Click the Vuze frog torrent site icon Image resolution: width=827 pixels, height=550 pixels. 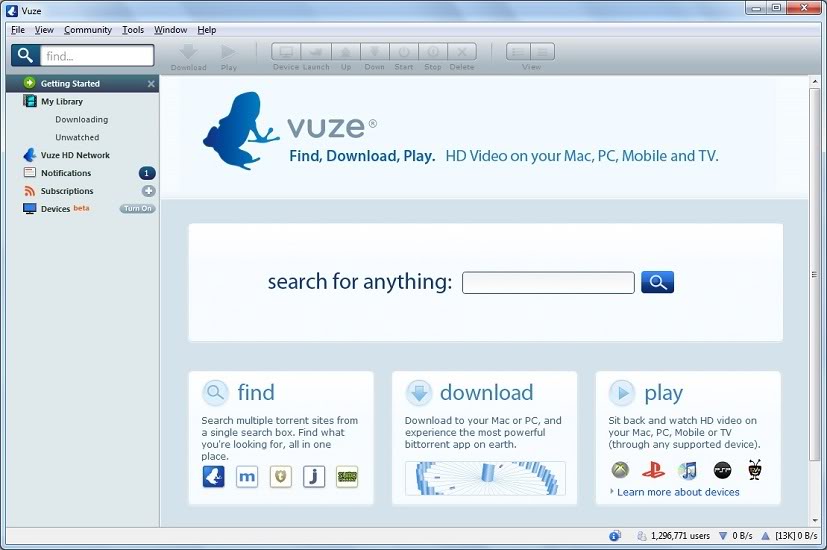click(214, 477)
